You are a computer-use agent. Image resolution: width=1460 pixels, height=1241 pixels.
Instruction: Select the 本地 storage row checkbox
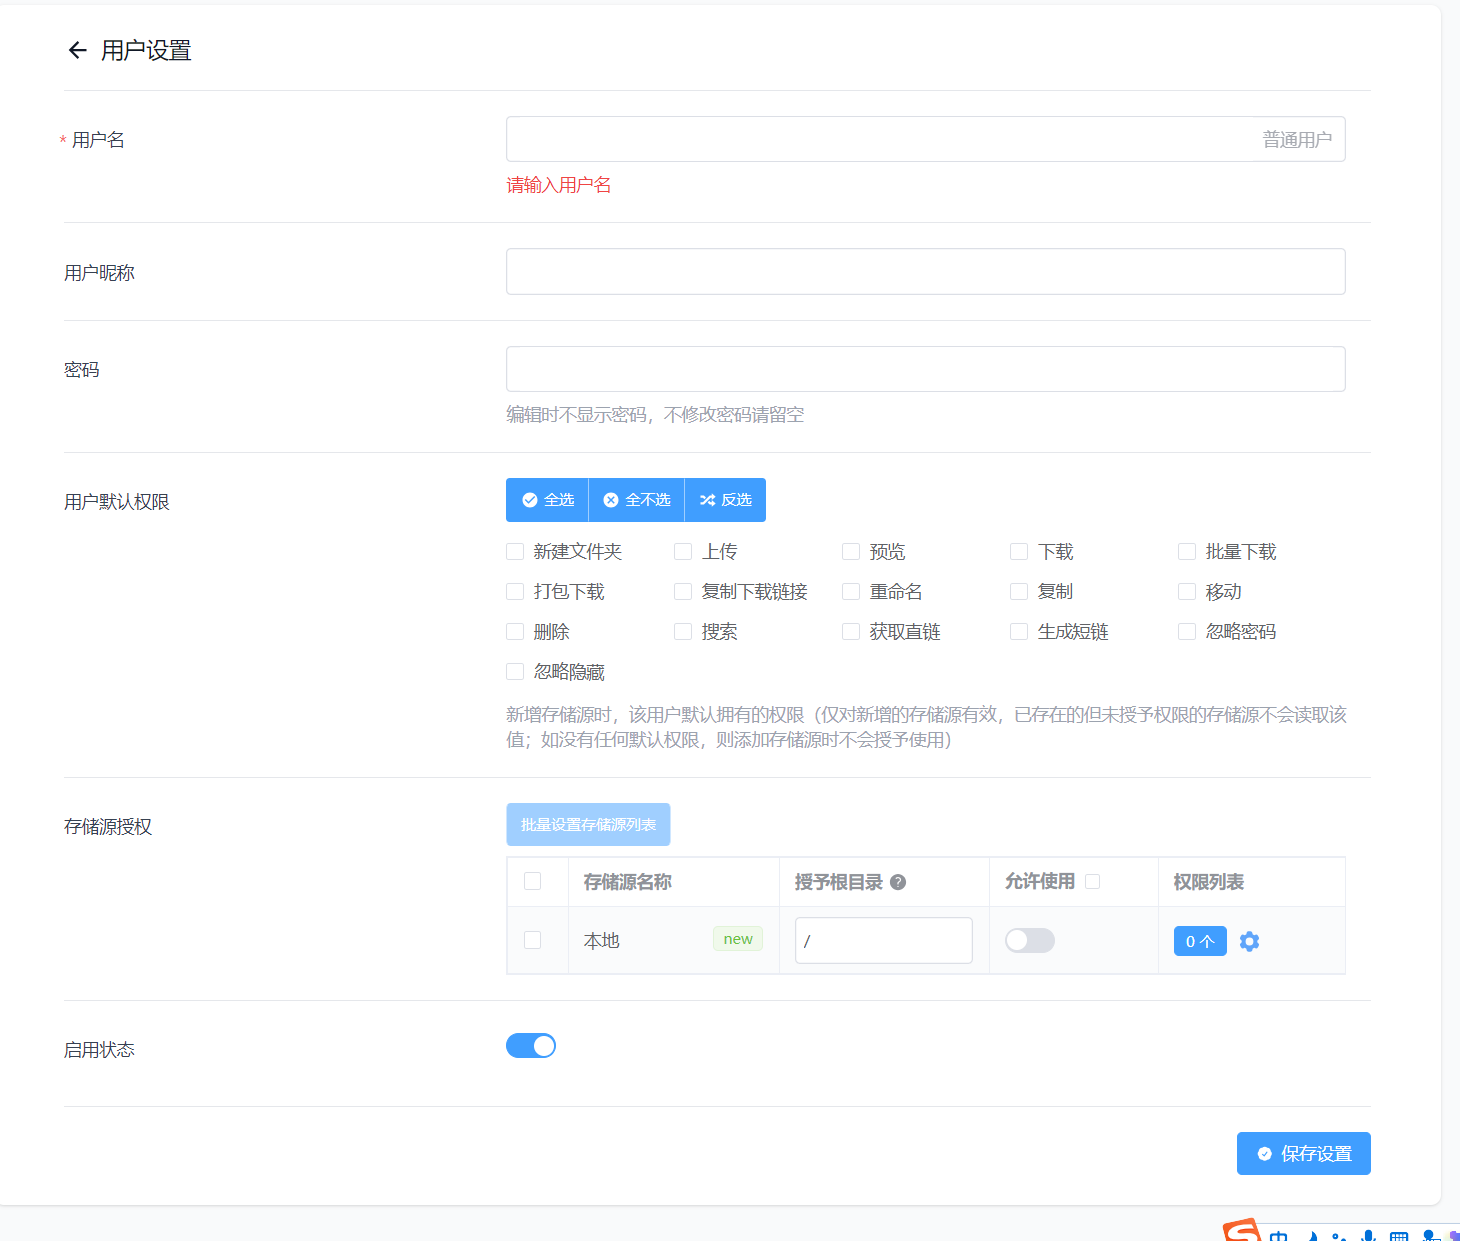pyautogui.click(x=532, y=940)
